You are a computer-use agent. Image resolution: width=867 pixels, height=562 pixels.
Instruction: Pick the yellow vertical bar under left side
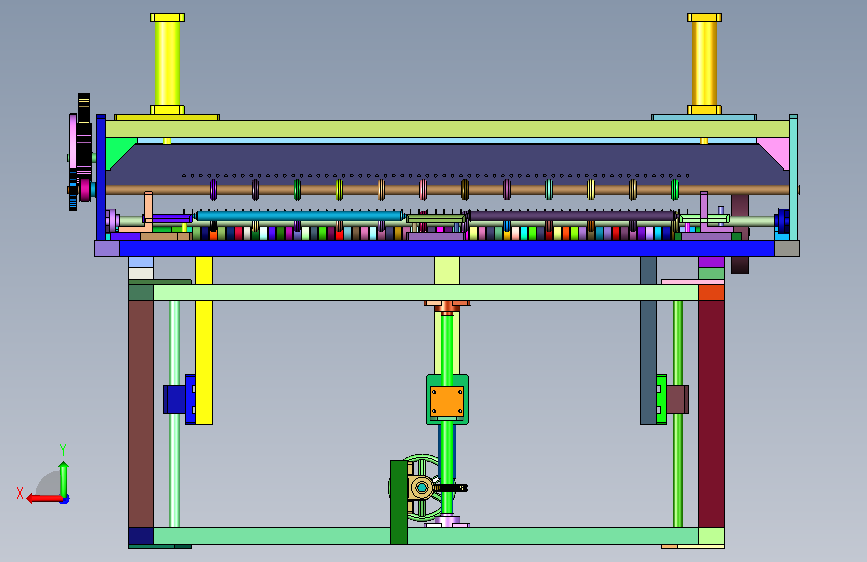pos(204,340)
